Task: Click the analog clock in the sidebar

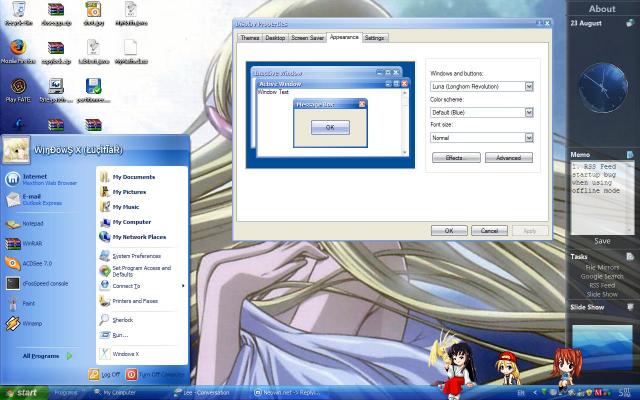Action: (603, 88)
